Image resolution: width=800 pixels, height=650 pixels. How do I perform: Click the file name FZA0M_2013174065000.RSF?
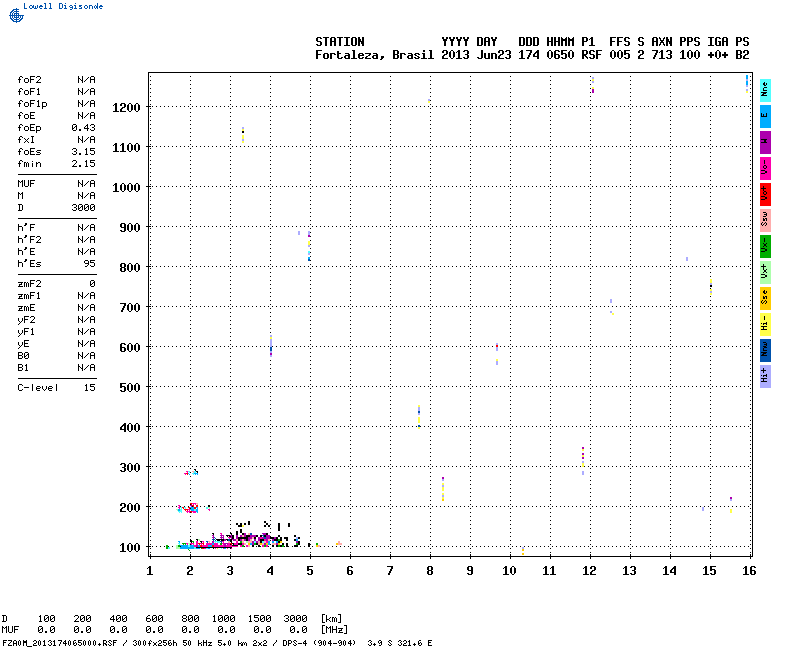(60, 643)
